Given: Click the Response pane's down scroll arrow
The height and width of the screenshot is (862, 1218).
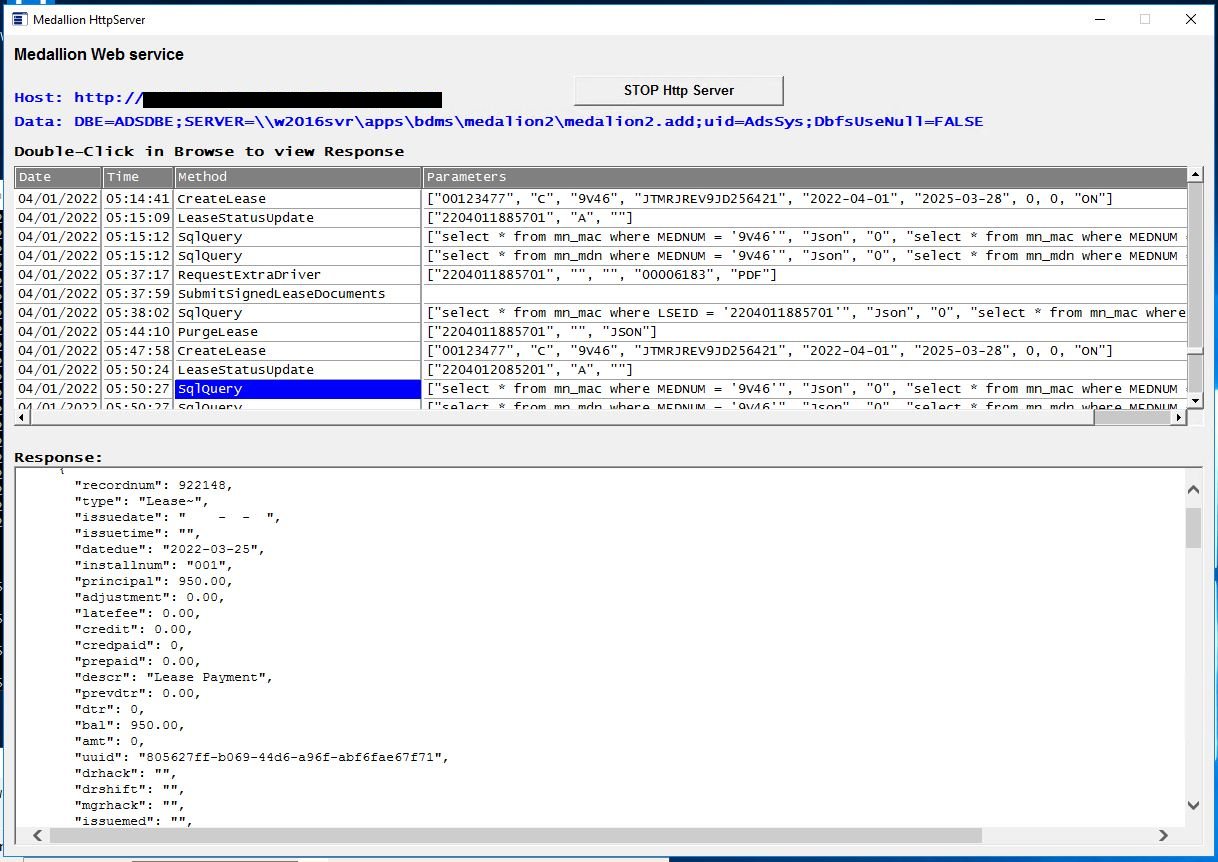Looking at the screenshot, I should coord(1193,805).
